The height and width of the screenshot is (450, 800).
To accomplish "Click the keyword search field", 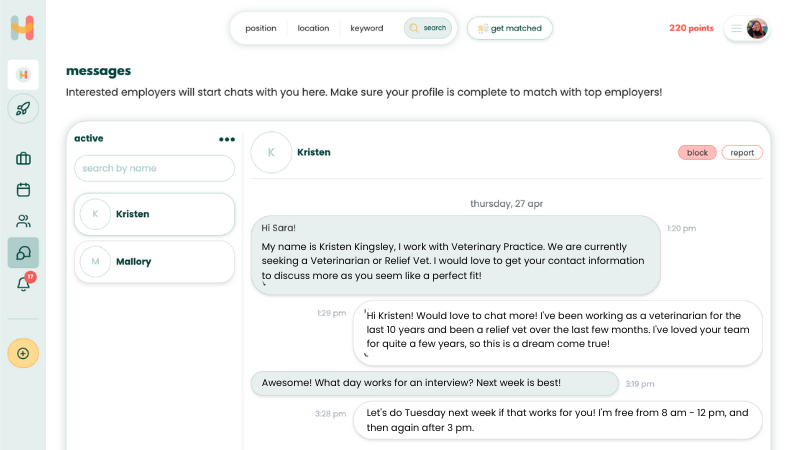I will coord(367,28).
